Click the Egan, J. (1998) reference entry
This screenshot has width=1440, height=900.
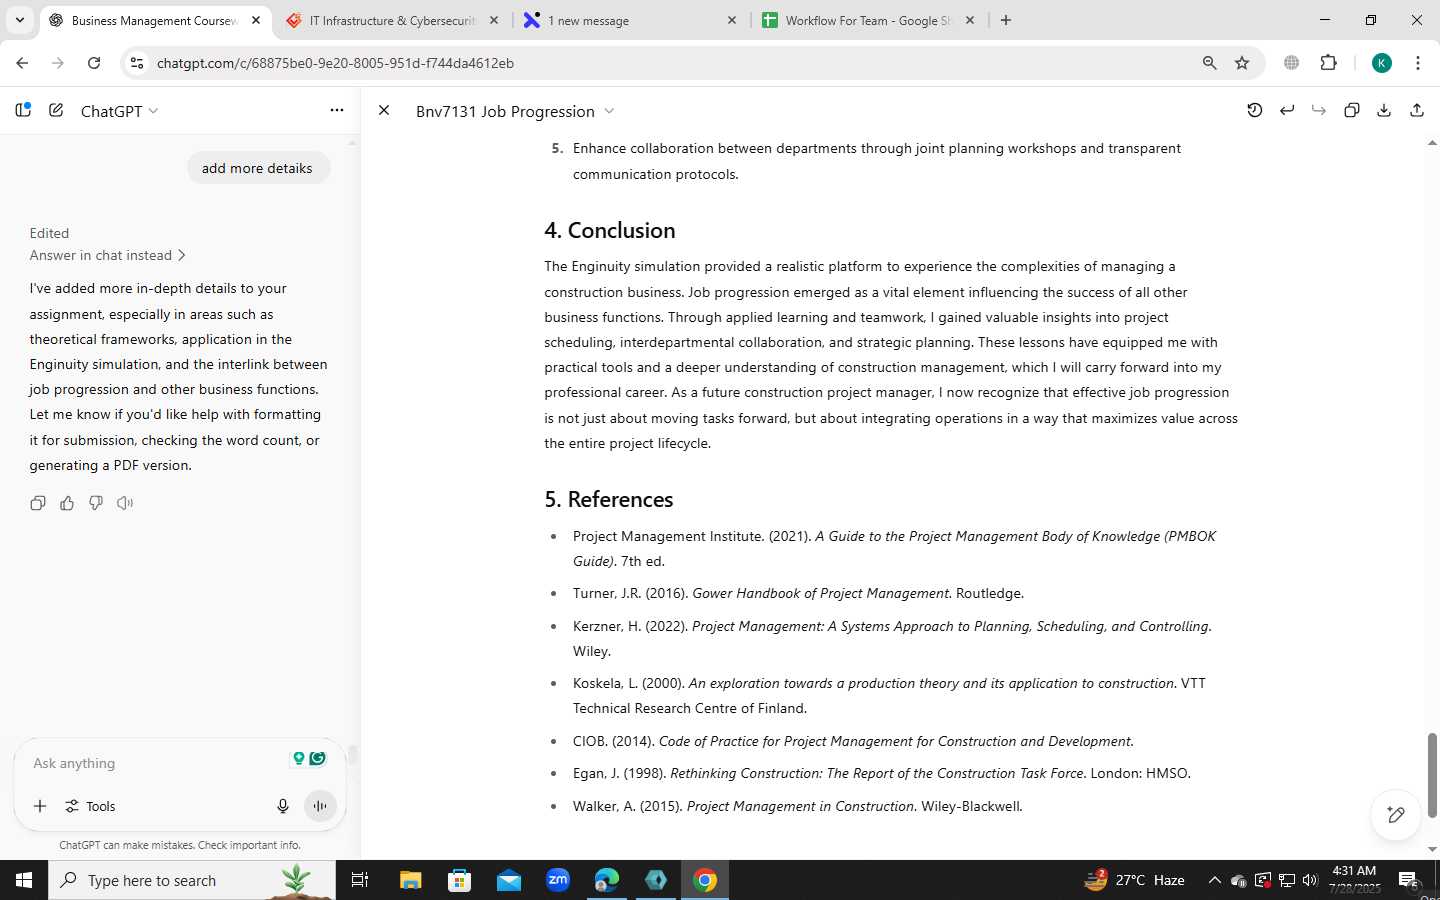click(x=882, y=773)
